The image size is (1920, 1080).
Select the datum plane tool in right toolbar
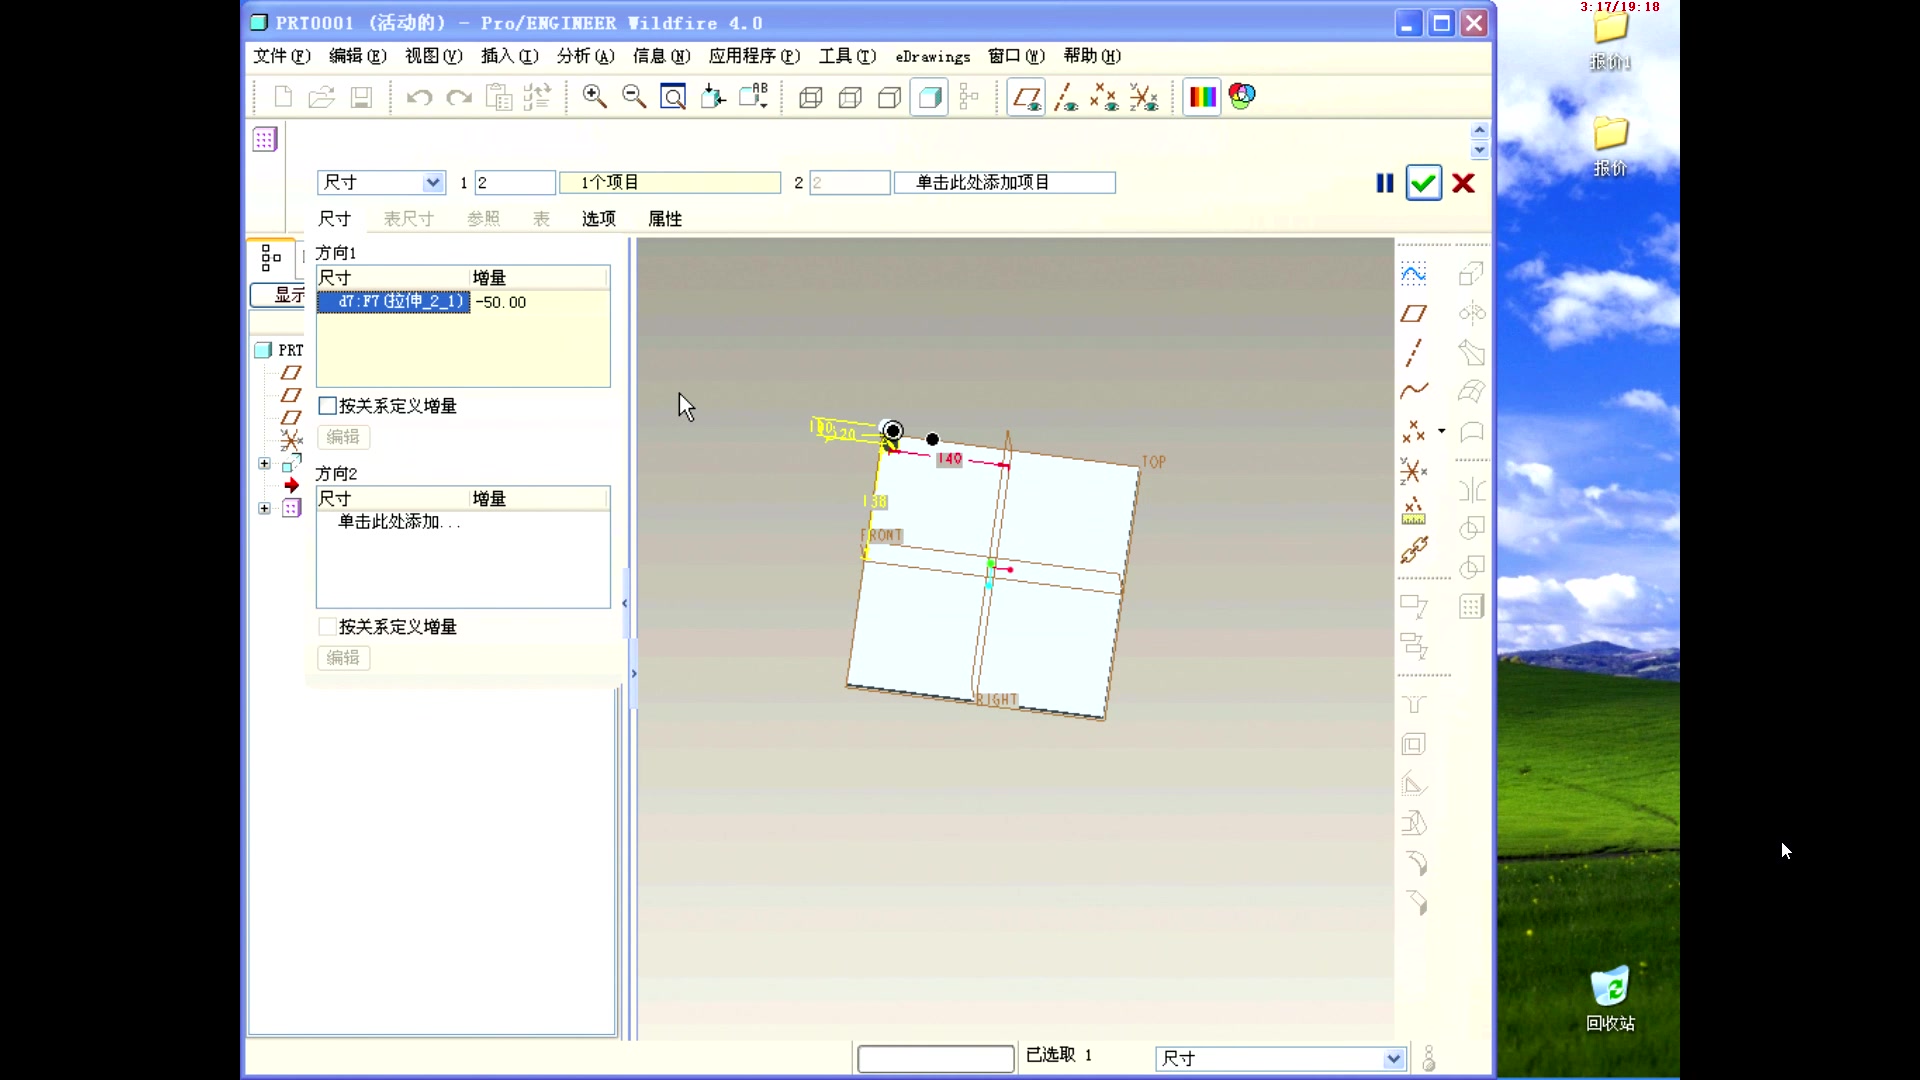point(1413,314)
